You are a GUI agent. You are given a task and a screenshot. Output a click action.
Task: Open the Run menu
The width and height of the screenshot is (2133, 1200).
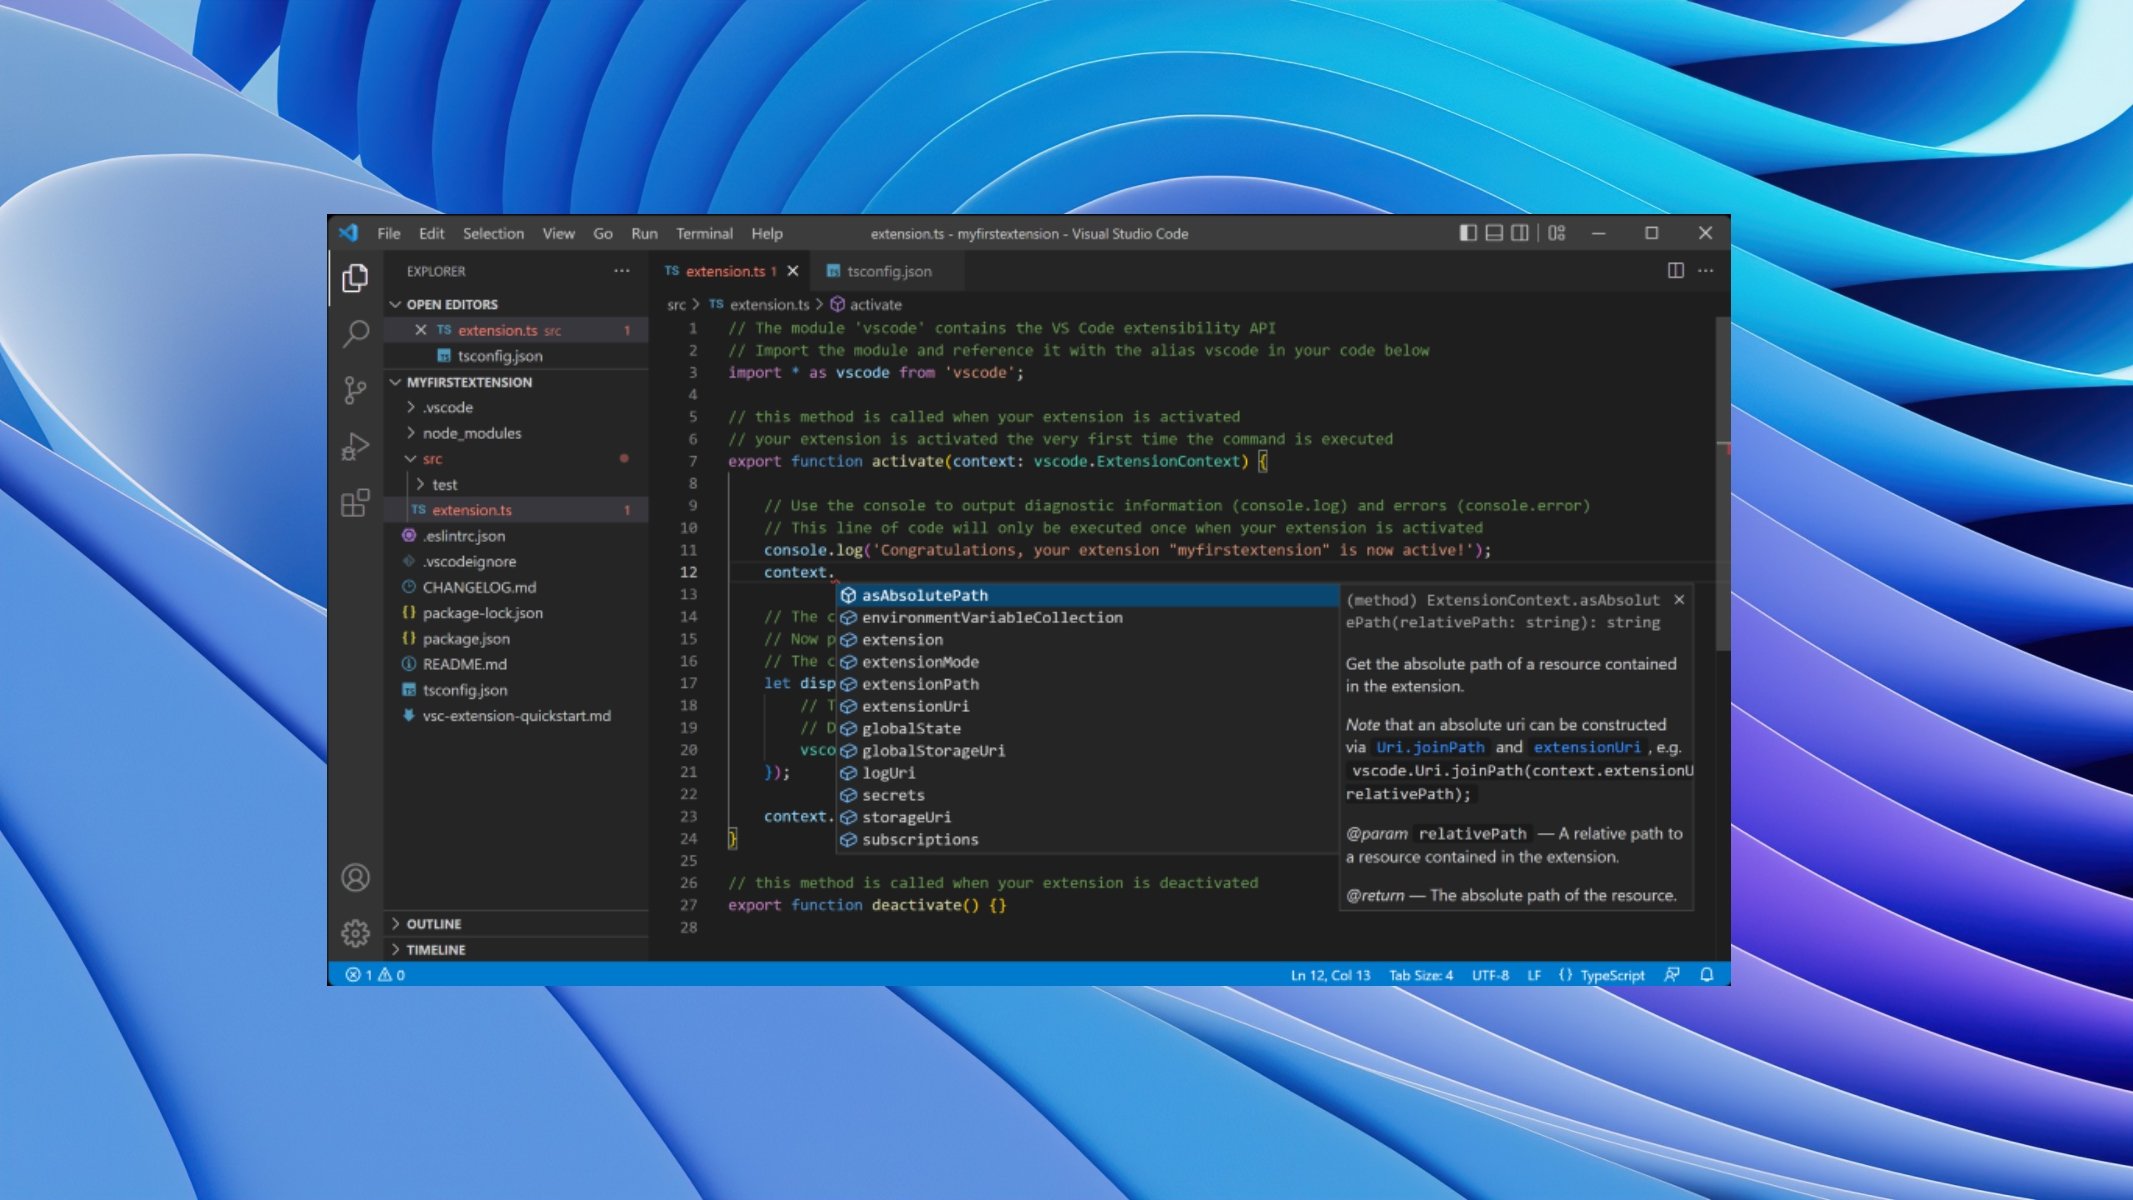tap(644, 233)
